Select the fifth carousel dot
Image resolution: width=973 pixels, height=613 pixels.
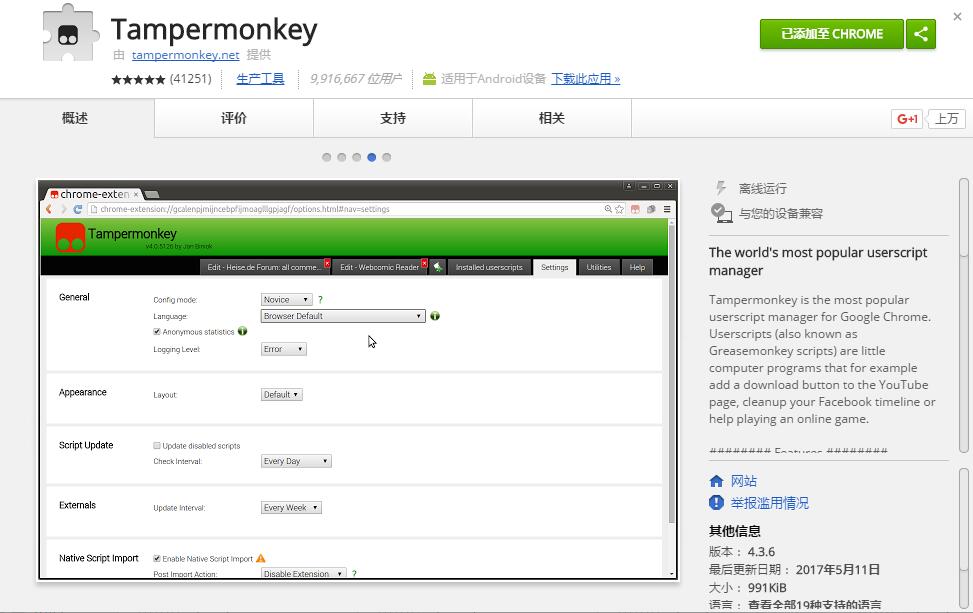pyautogui.click(x=387, y=157)
